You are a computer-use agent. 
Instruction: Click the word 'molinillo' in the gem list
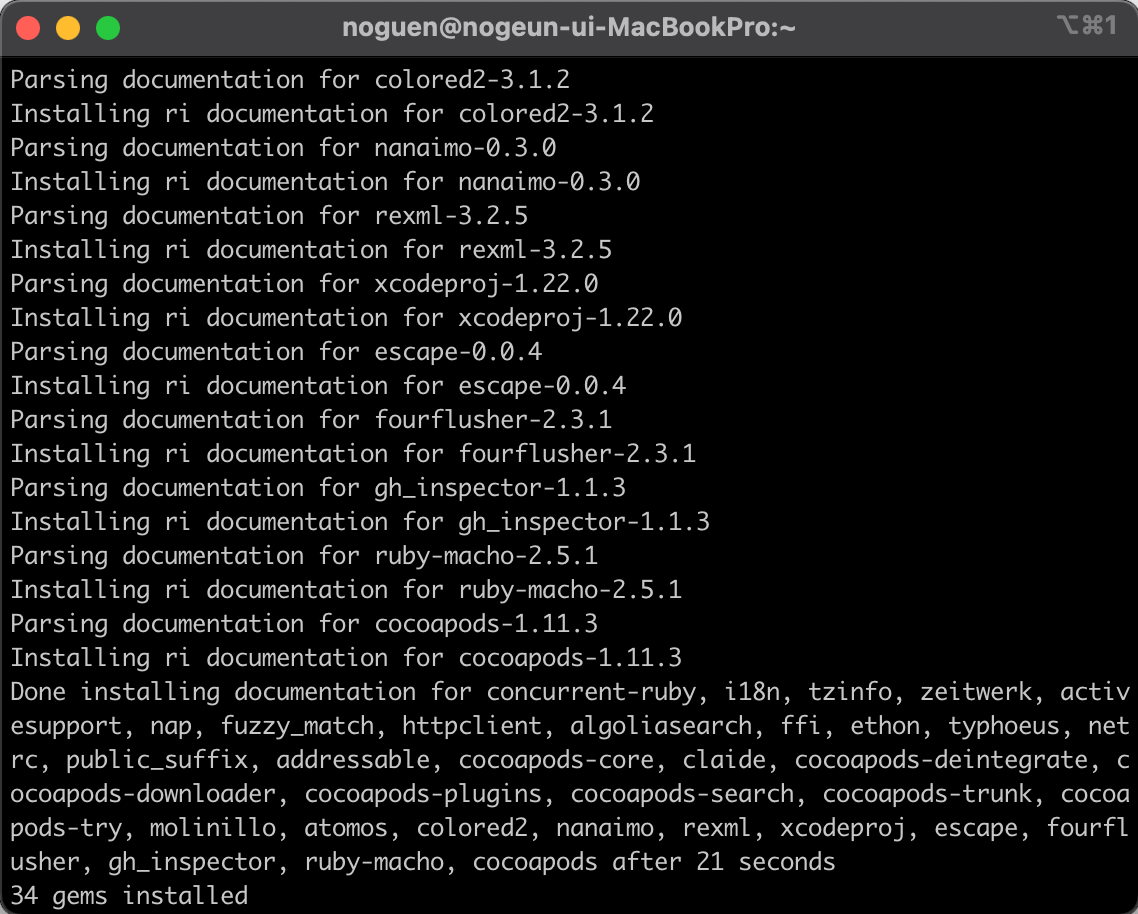[213, 828]
